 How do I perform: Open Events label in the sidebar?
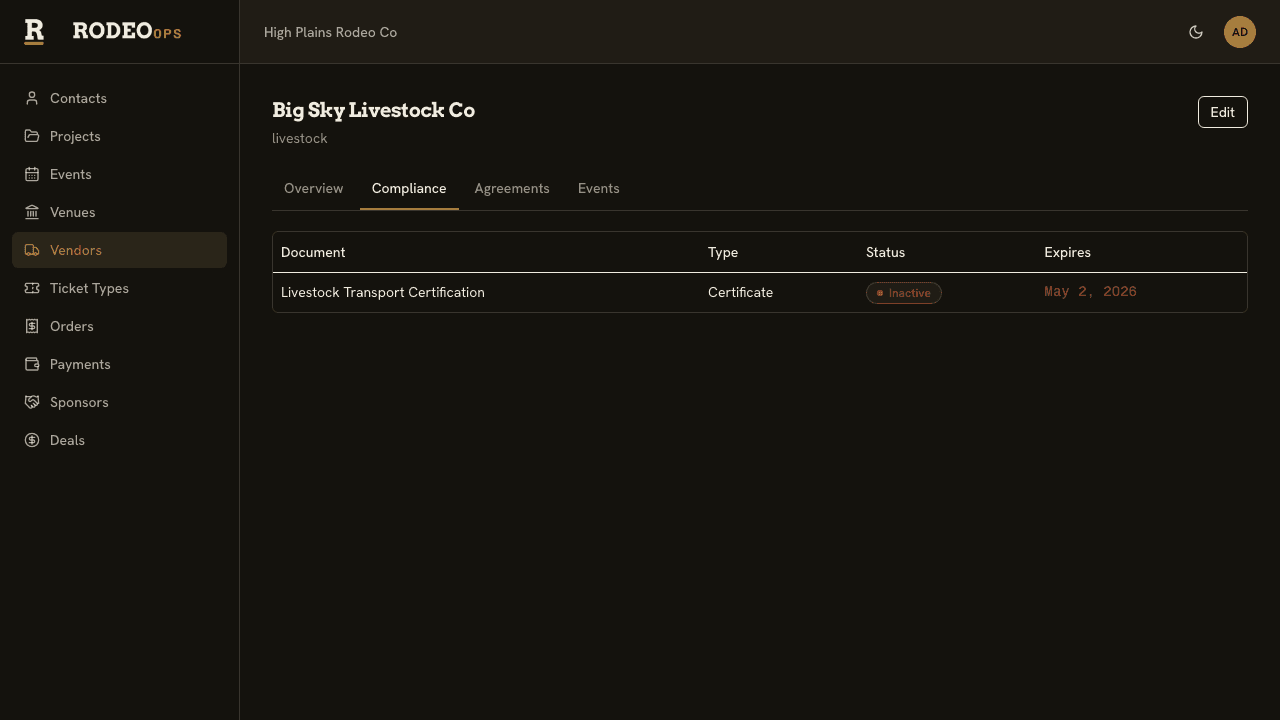click(71, 174)
